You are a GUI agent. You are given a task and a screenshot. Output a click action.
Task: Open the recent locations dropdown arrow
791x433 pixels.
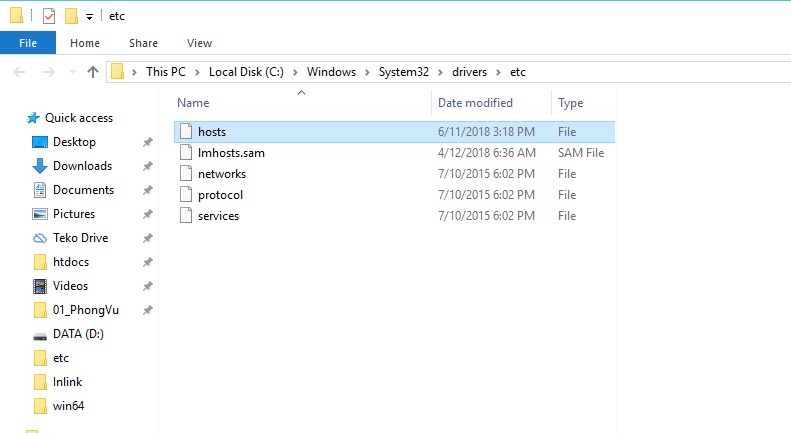tap(70, 73)
